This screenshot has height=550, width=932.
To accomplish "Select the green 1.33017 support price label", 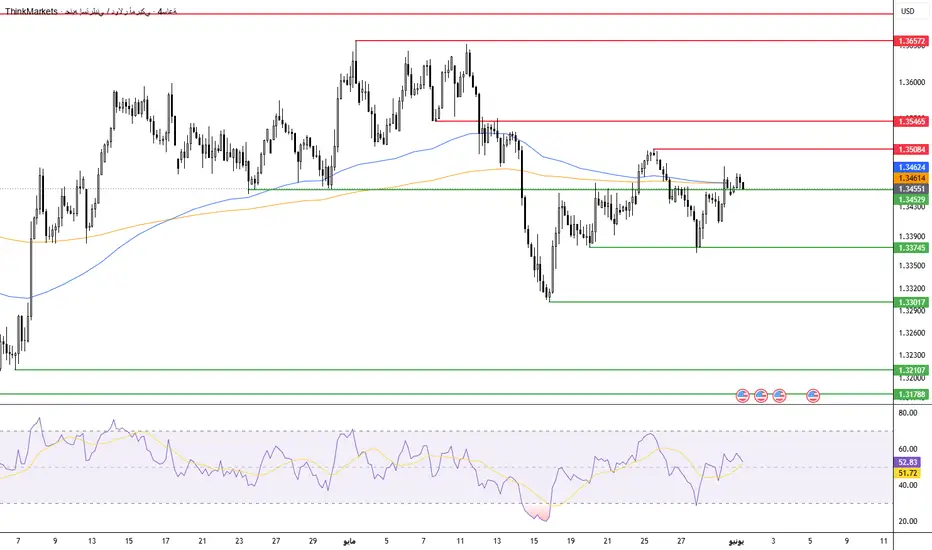I will [x=911, y=303].
